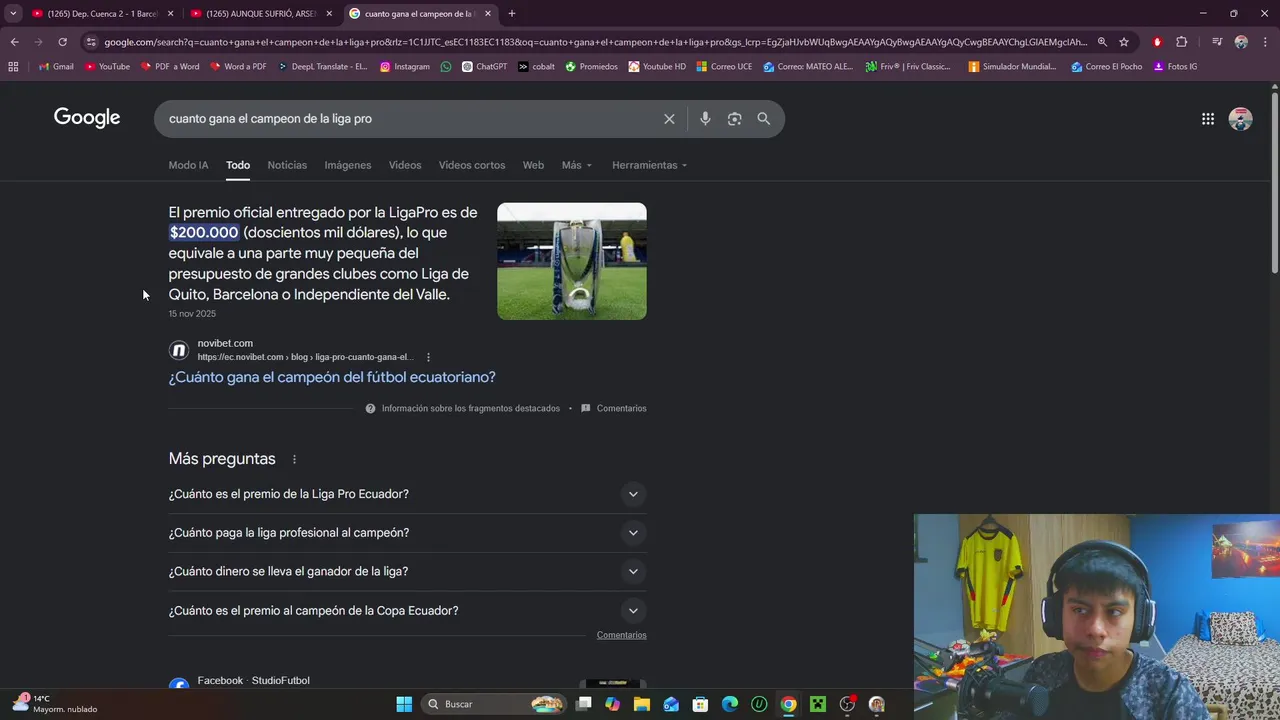
Task: Open the Correo UCE bookmark
Action: pyautogui.click(x=723, y=67)
